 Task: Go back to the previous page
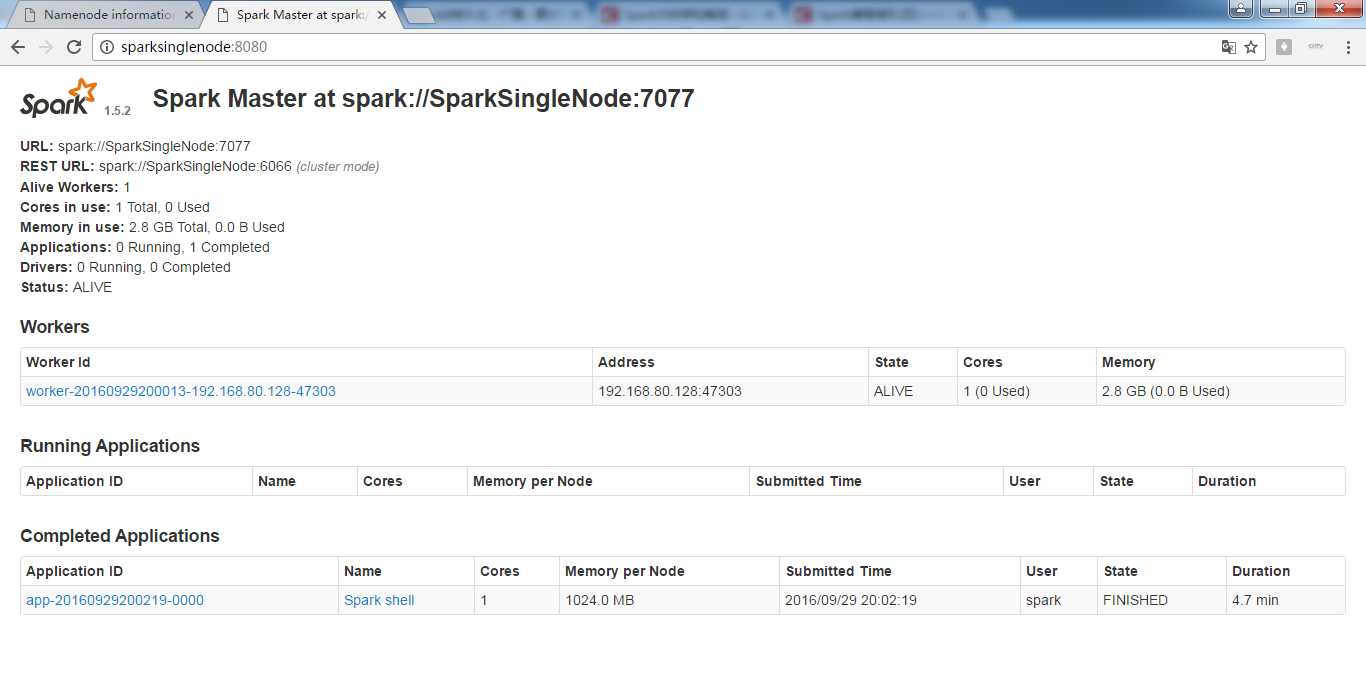coord(18,47)
